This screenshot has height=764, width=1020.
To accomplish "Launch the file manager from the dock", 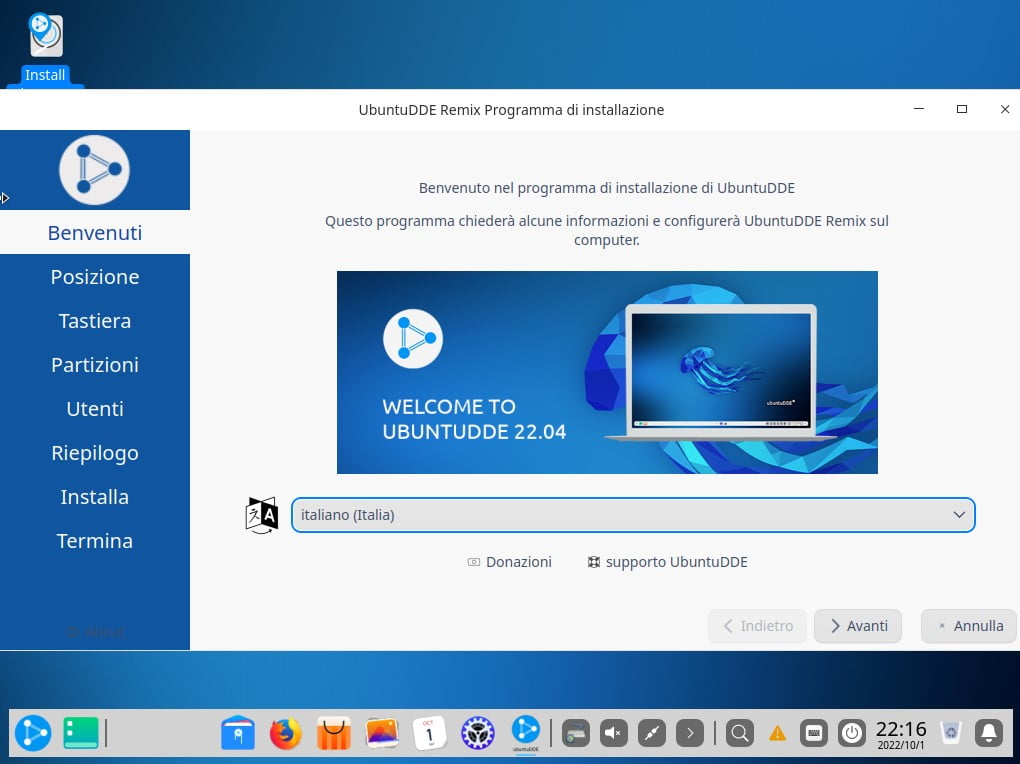I will tap(238, 733).
